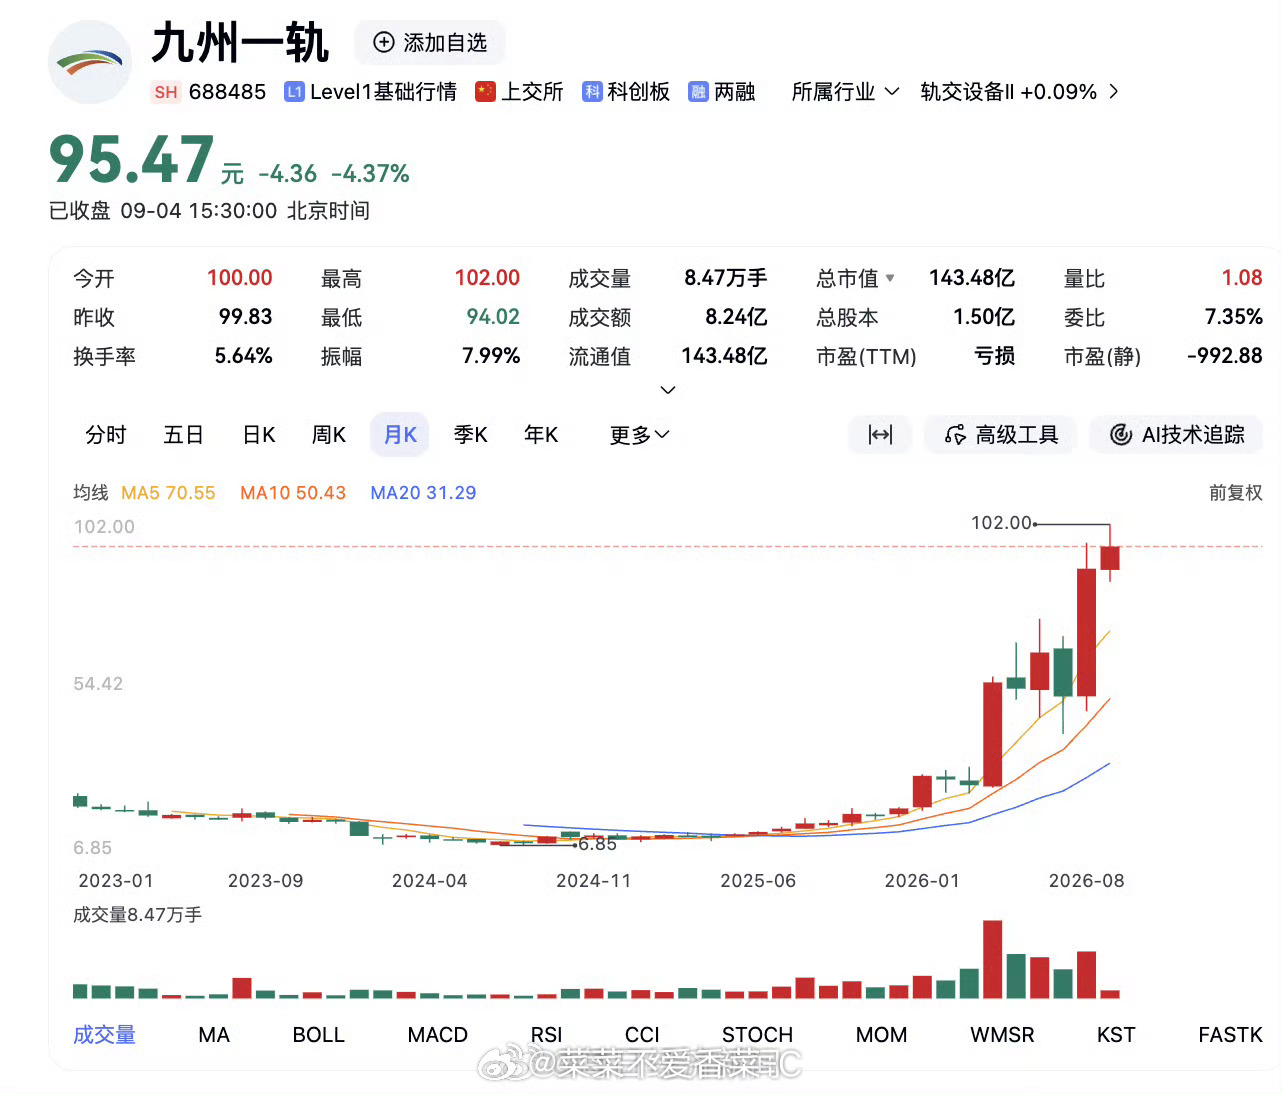Click the SH 688485 stock code
The image size is (1282, 1094).
pyautogui.click(x=209, y=92)
